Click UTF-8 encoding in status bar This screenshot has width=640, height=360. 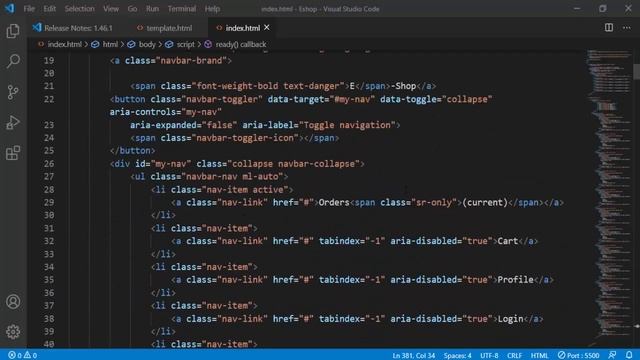(x=489, y=355)
